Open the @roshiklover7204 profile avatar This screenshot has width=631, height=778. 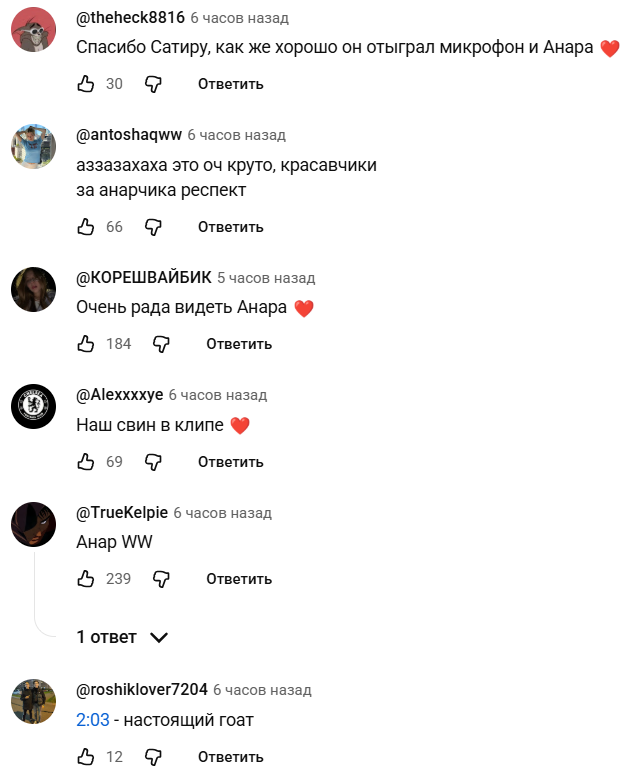pyautogui.click(x=34, y=702)
